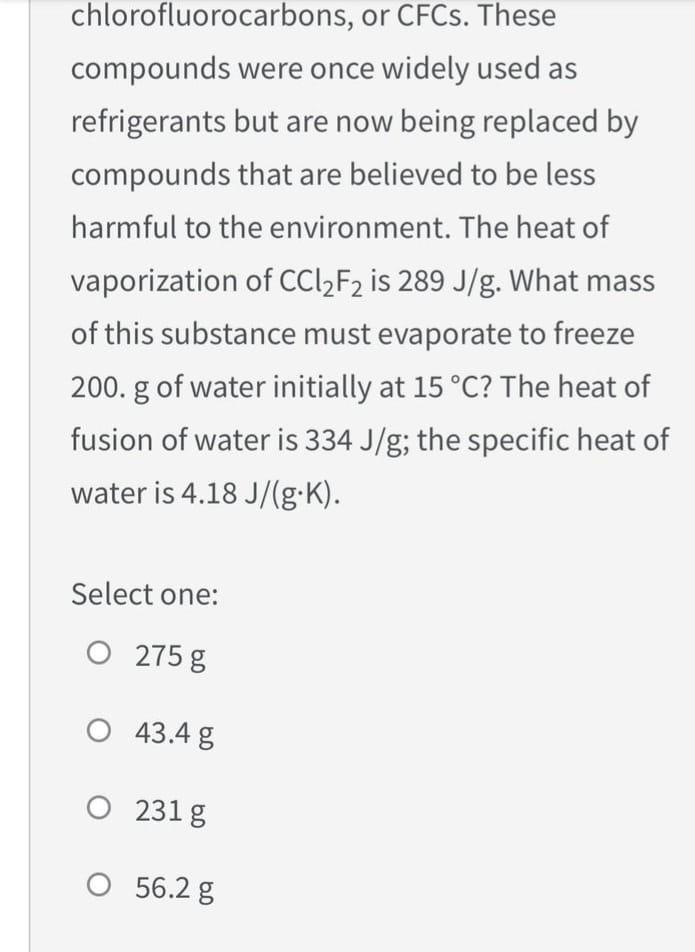Select the 43.4 g radio button
This screenshot has width=695, height=952.
98,733
